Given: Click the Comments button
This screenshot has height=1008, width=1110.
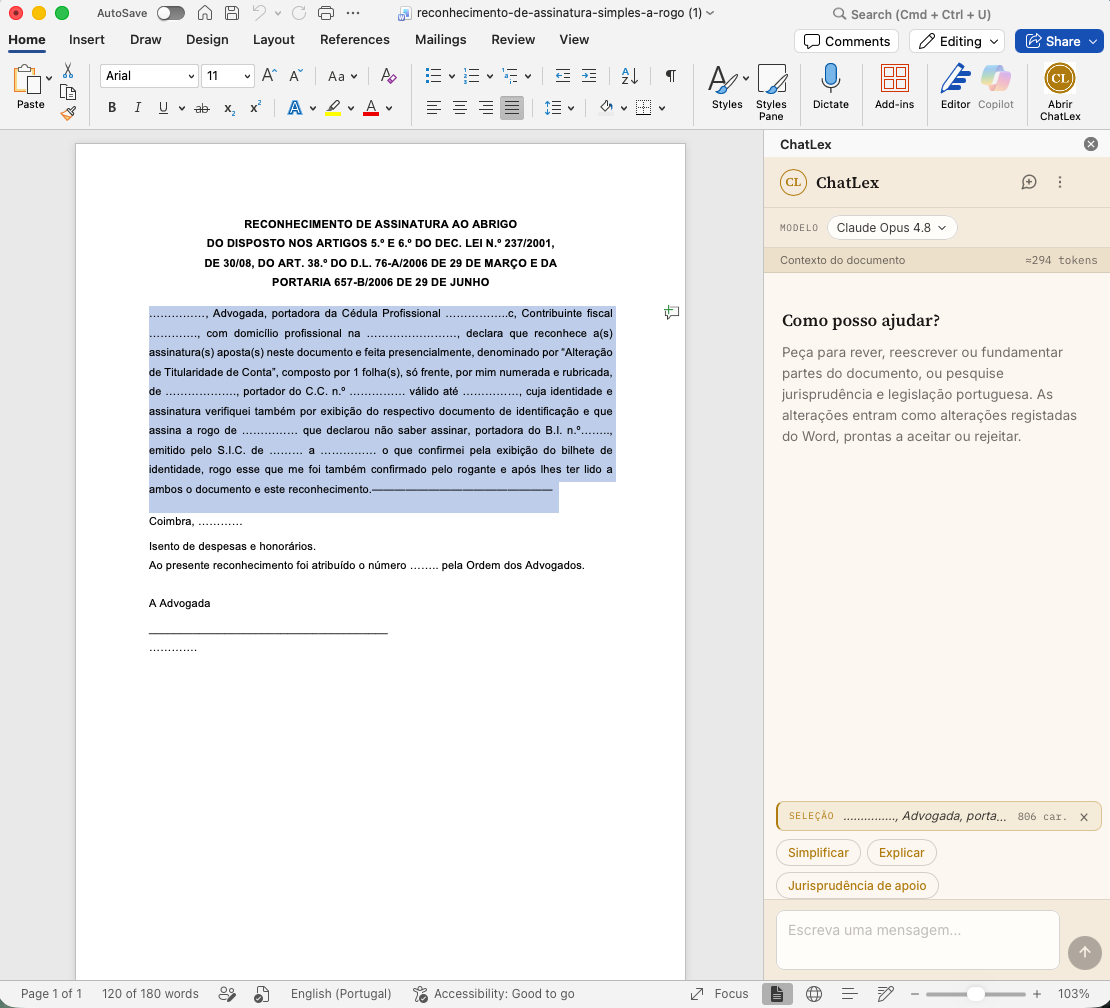Looking at the screenshot, I should coord(847,41).
